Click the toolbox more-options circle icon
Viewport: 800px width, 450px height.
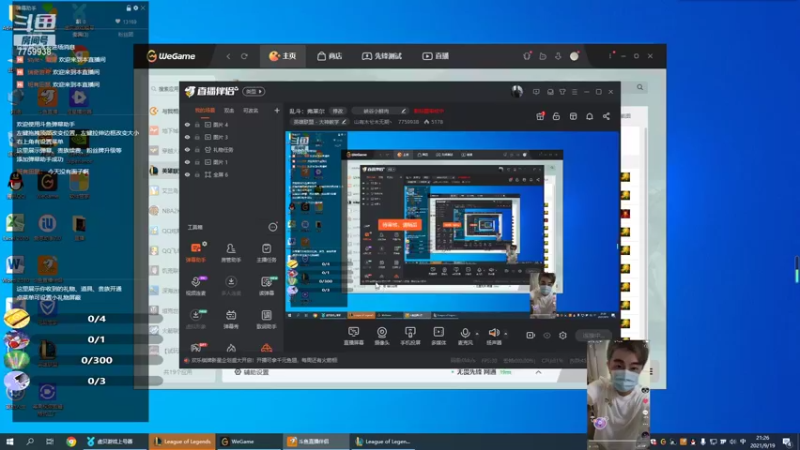pyautogui.click(x=273, y=227)
